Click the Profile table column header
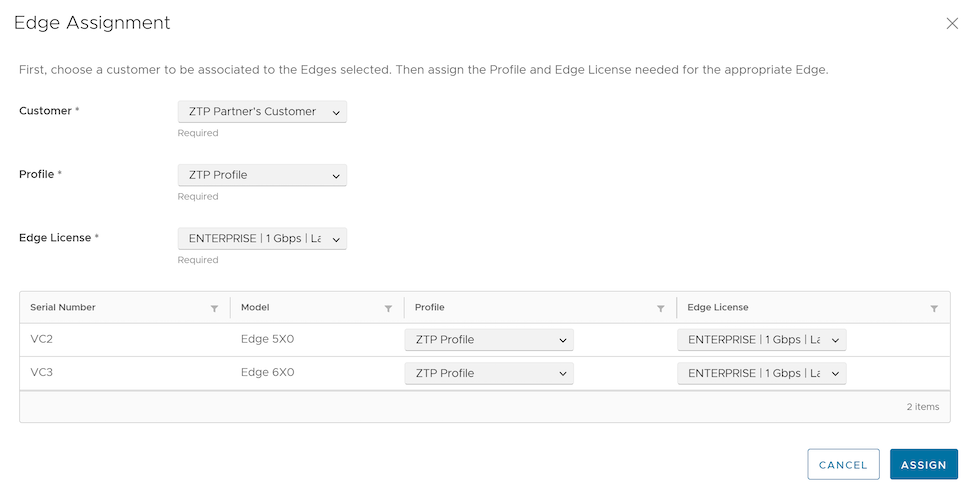Viewport: 972px width, 493px height. tap(430, 308)
